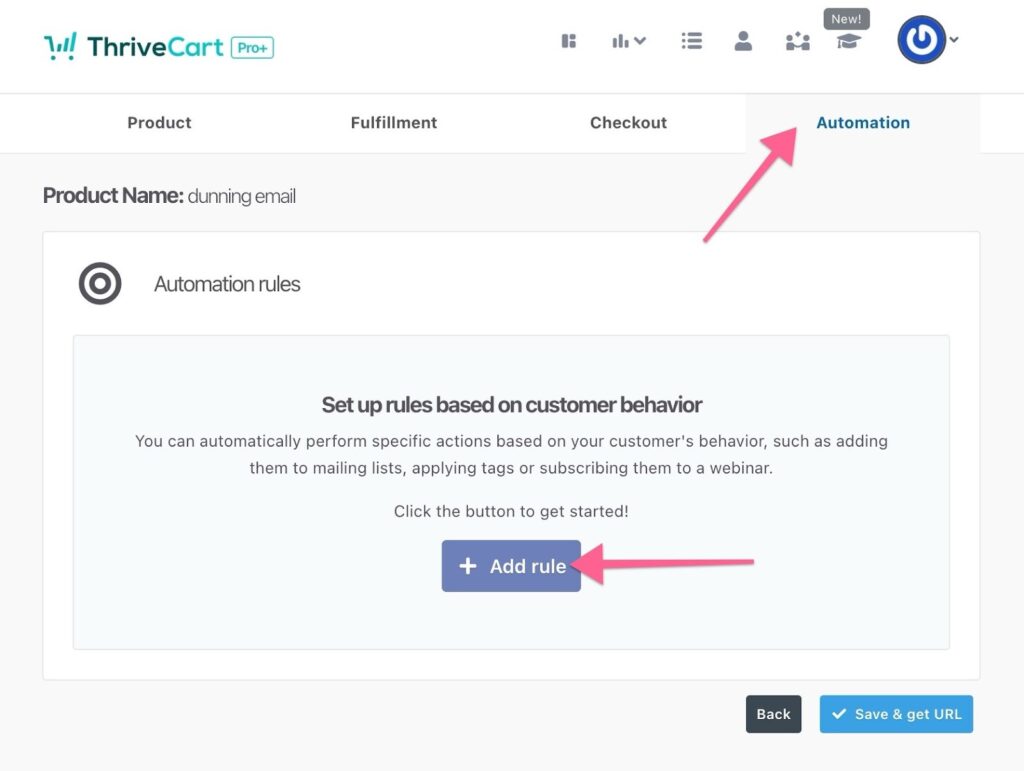Go to the Checkout tab
The height and width of the screenshot is (771, 1024).
628,123
